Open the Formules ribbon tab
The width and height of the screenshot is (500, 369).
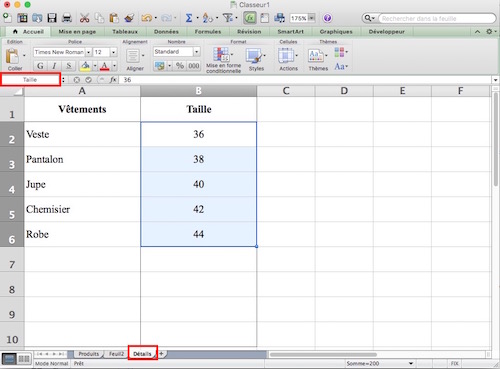(x=208, y=32)
